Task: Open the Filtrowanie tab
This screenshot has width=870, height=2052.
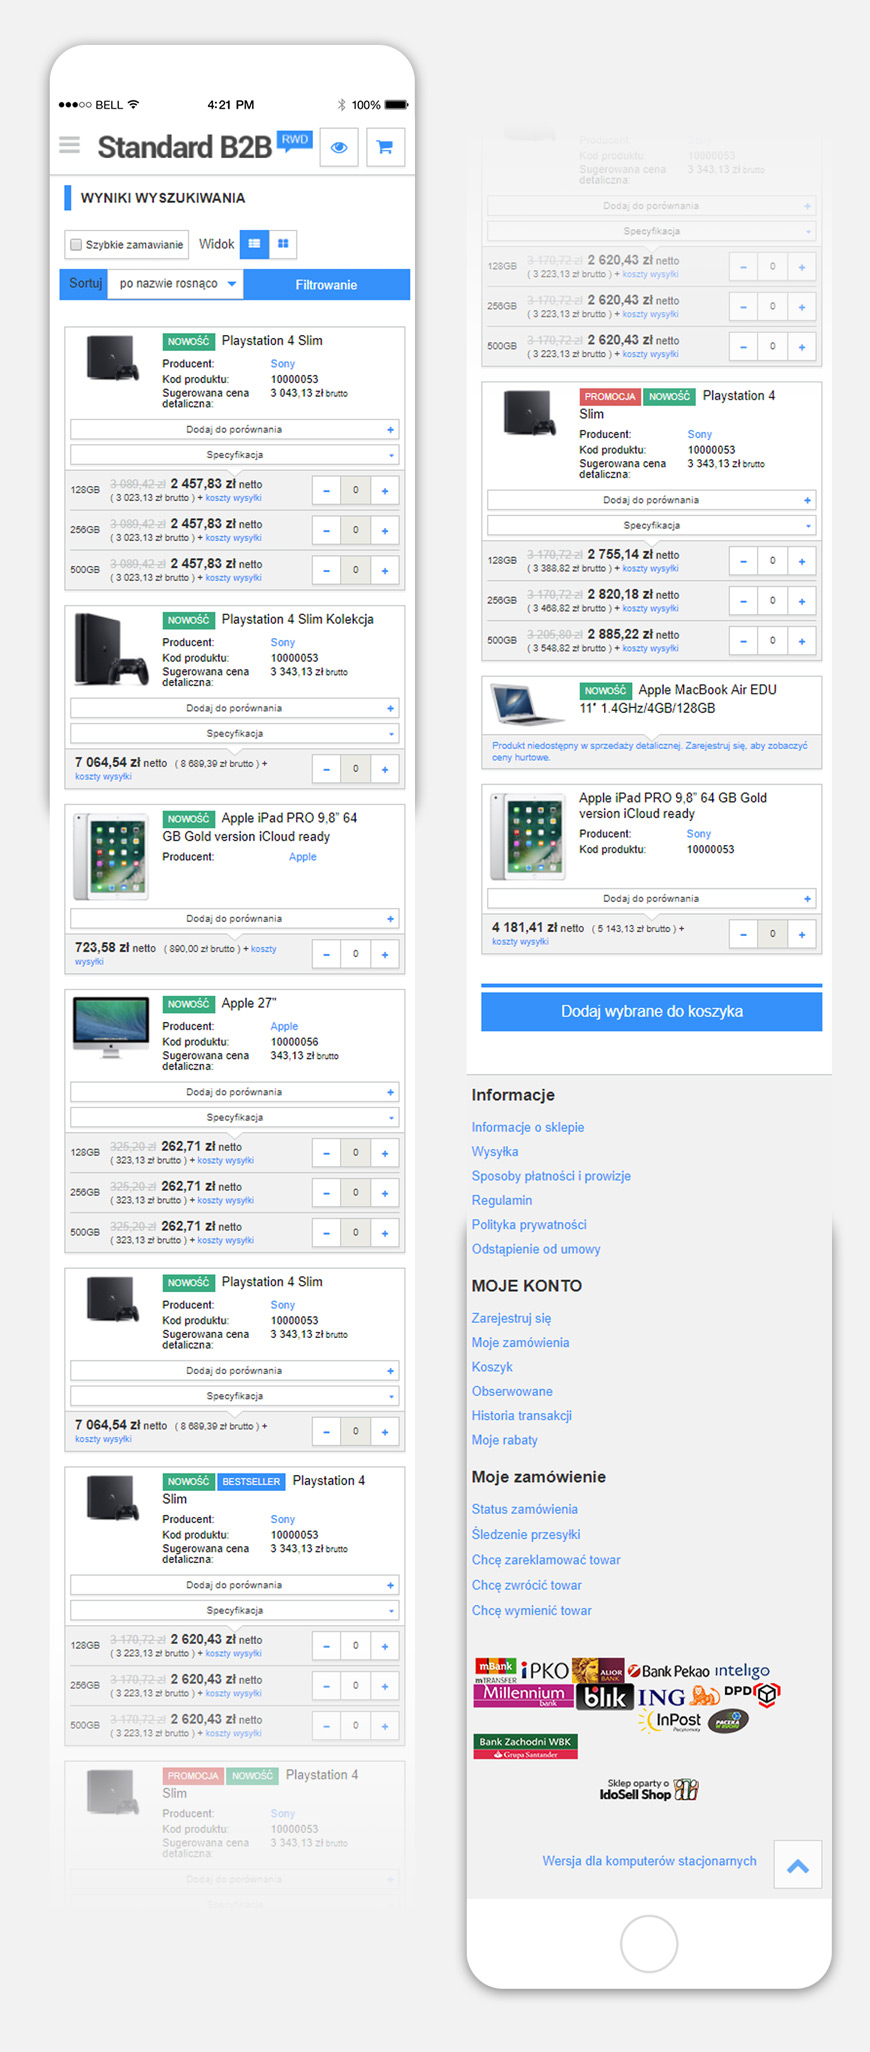Action: 326,285
